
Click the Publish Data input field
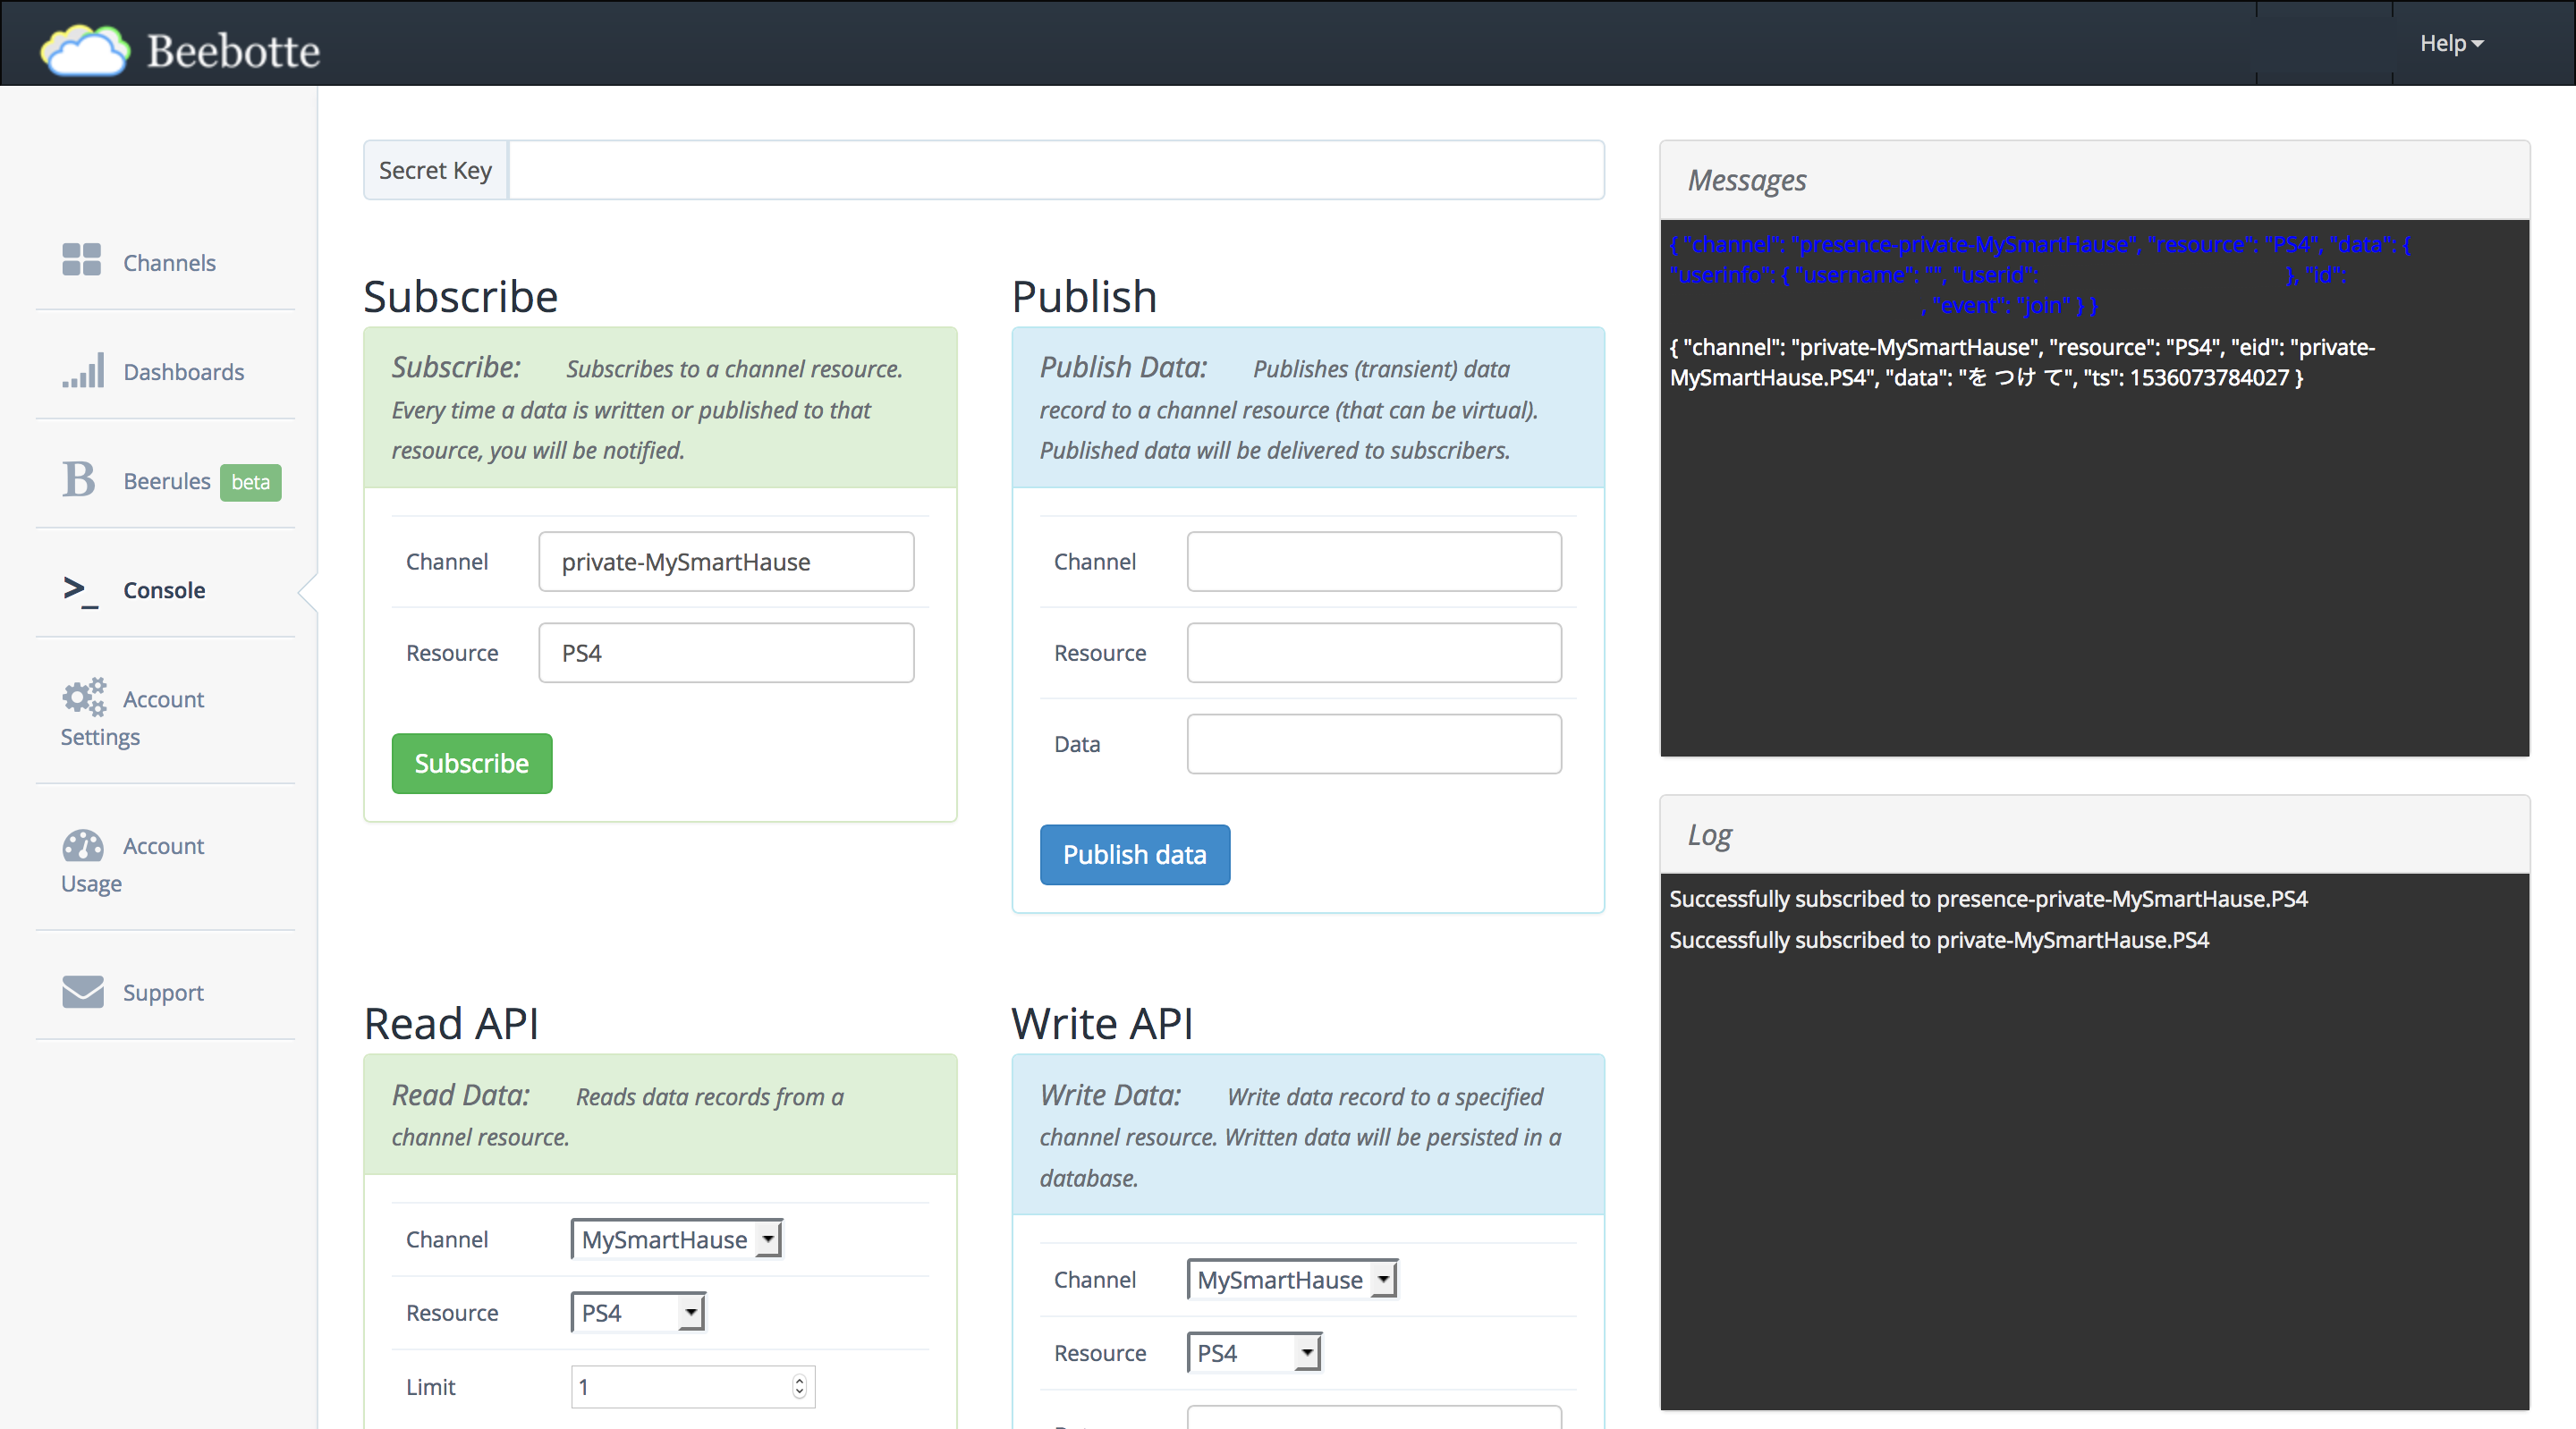coord(1373,744)
